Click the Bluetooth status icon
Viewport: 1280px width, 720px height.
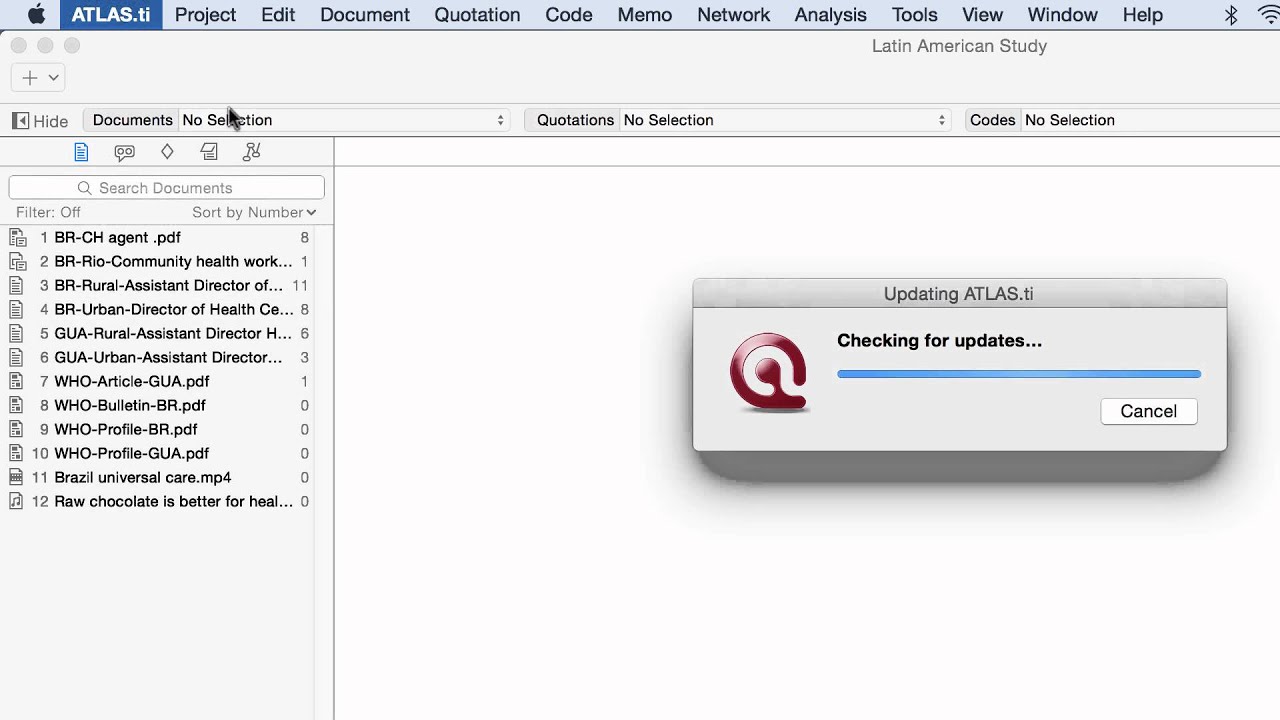pos(1232,15)
